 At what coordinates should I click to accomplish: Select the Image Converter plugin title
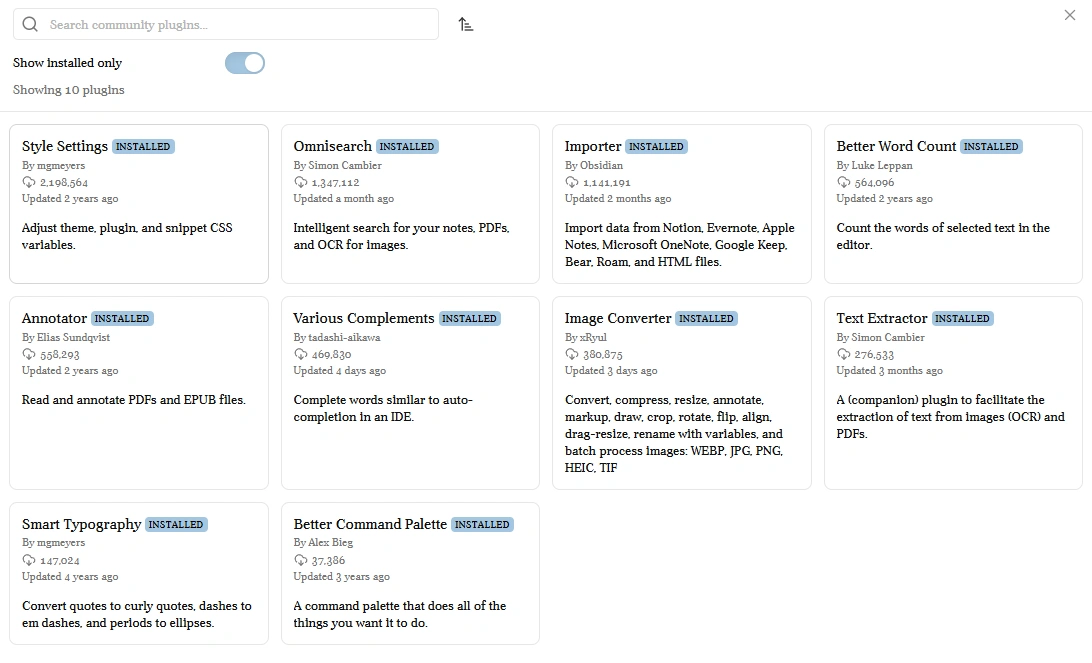[618, 318]
